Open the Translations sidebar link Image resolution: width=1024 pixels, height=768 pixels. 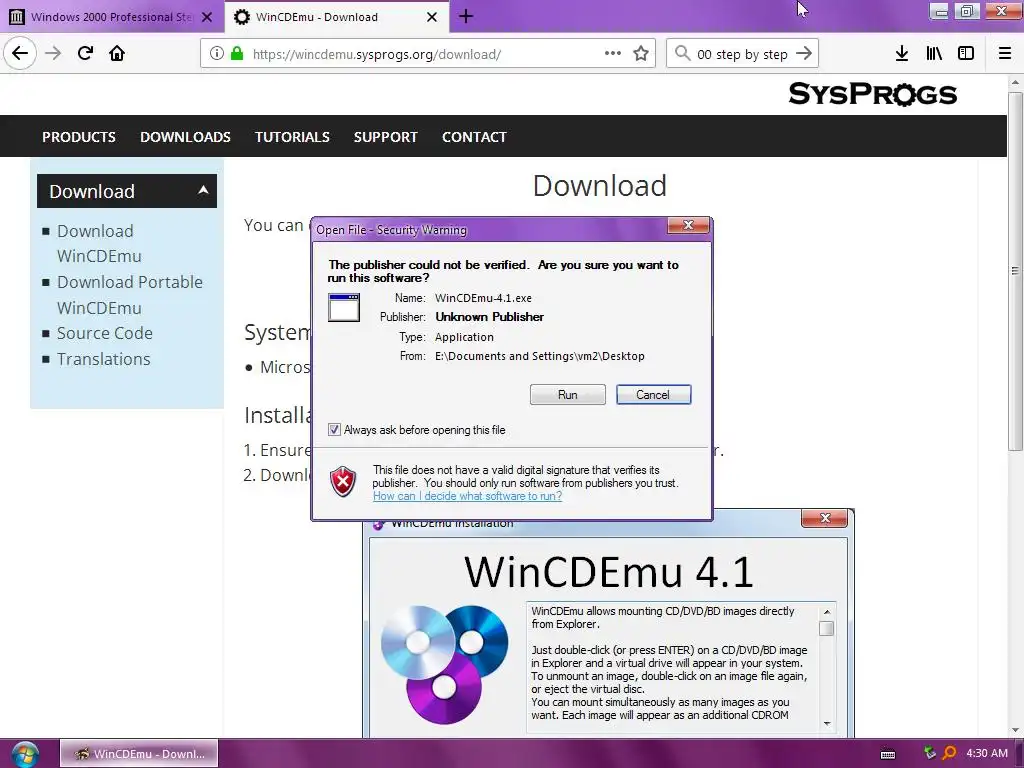103,359
